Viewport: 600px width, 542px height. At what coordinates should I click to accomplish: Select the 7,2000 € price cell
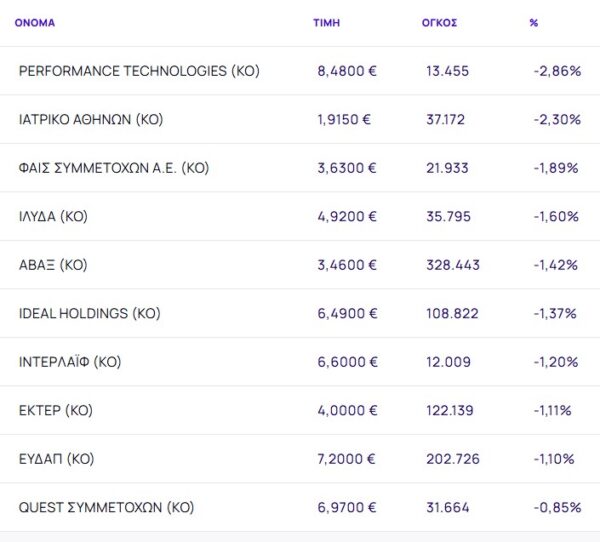(x=346, y=459)
